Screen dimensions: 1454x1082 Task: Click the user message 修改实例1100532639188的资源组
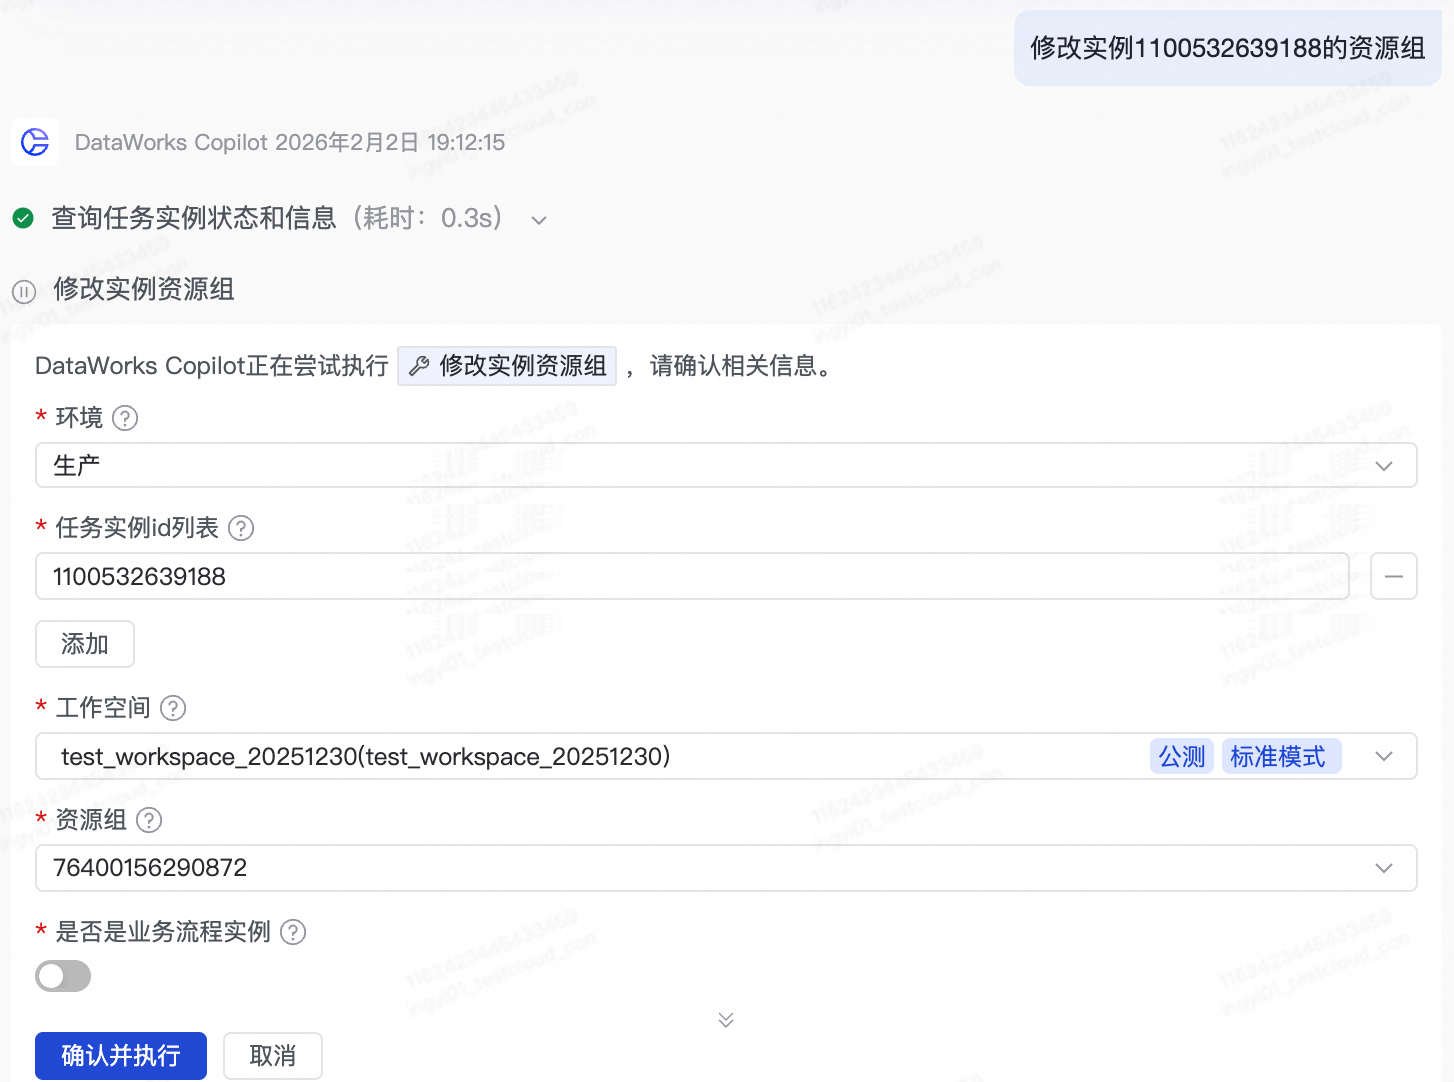[1228, 48]
